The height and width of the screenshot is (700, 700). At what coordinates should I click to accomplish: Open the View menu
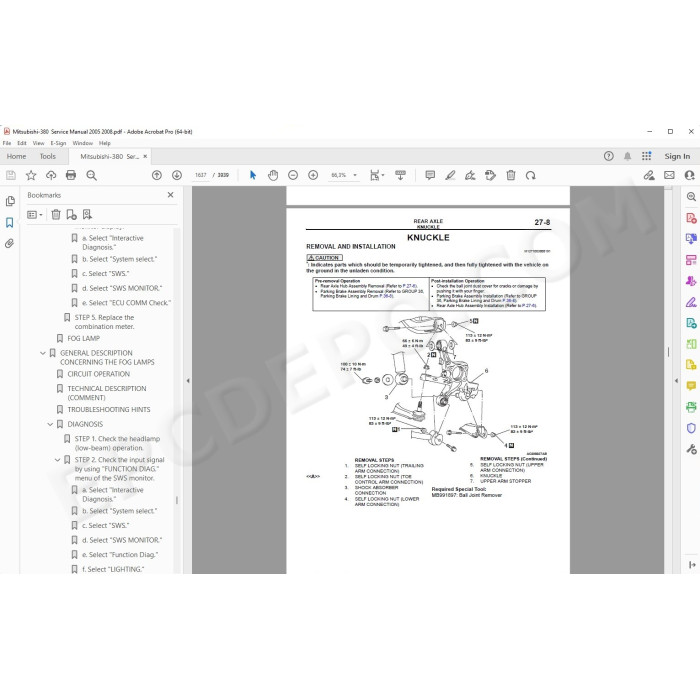(38, 143)
